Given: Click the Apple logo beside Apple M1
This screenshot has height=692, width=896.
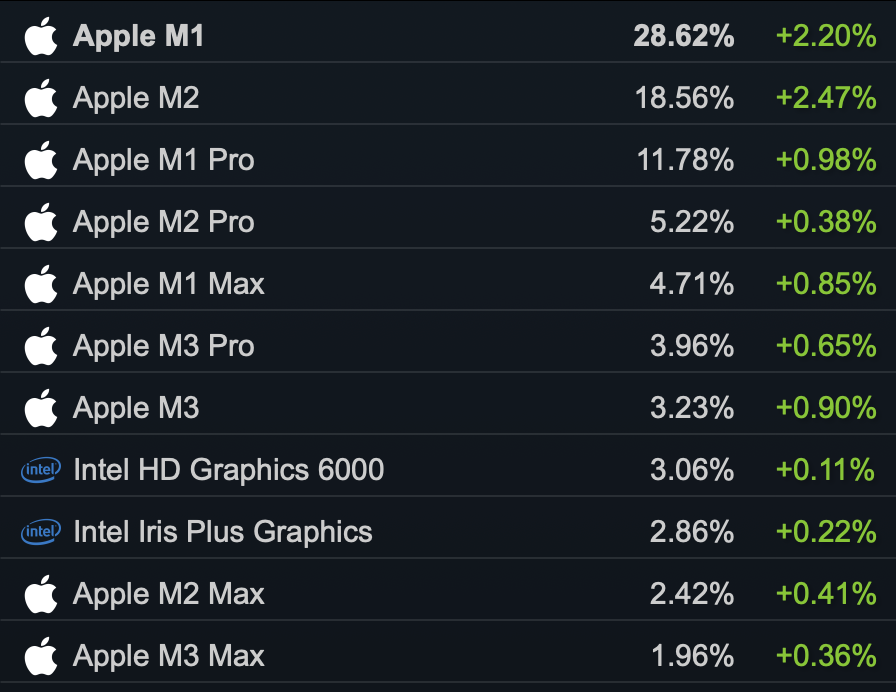Looking at the screenshot, I should tap(41, 36).
